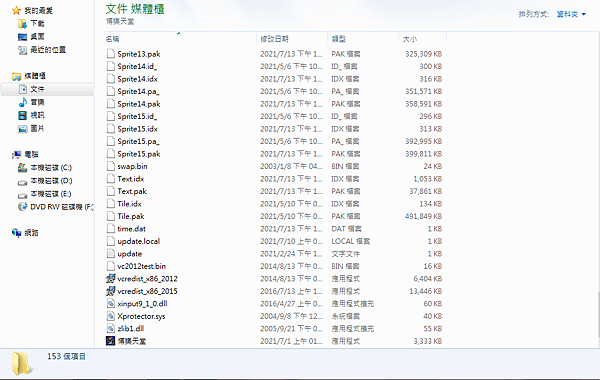Viewport: 600px width, 380px height.
Task: Click the 325,309 KB size value
Action: tap(424, 54)
